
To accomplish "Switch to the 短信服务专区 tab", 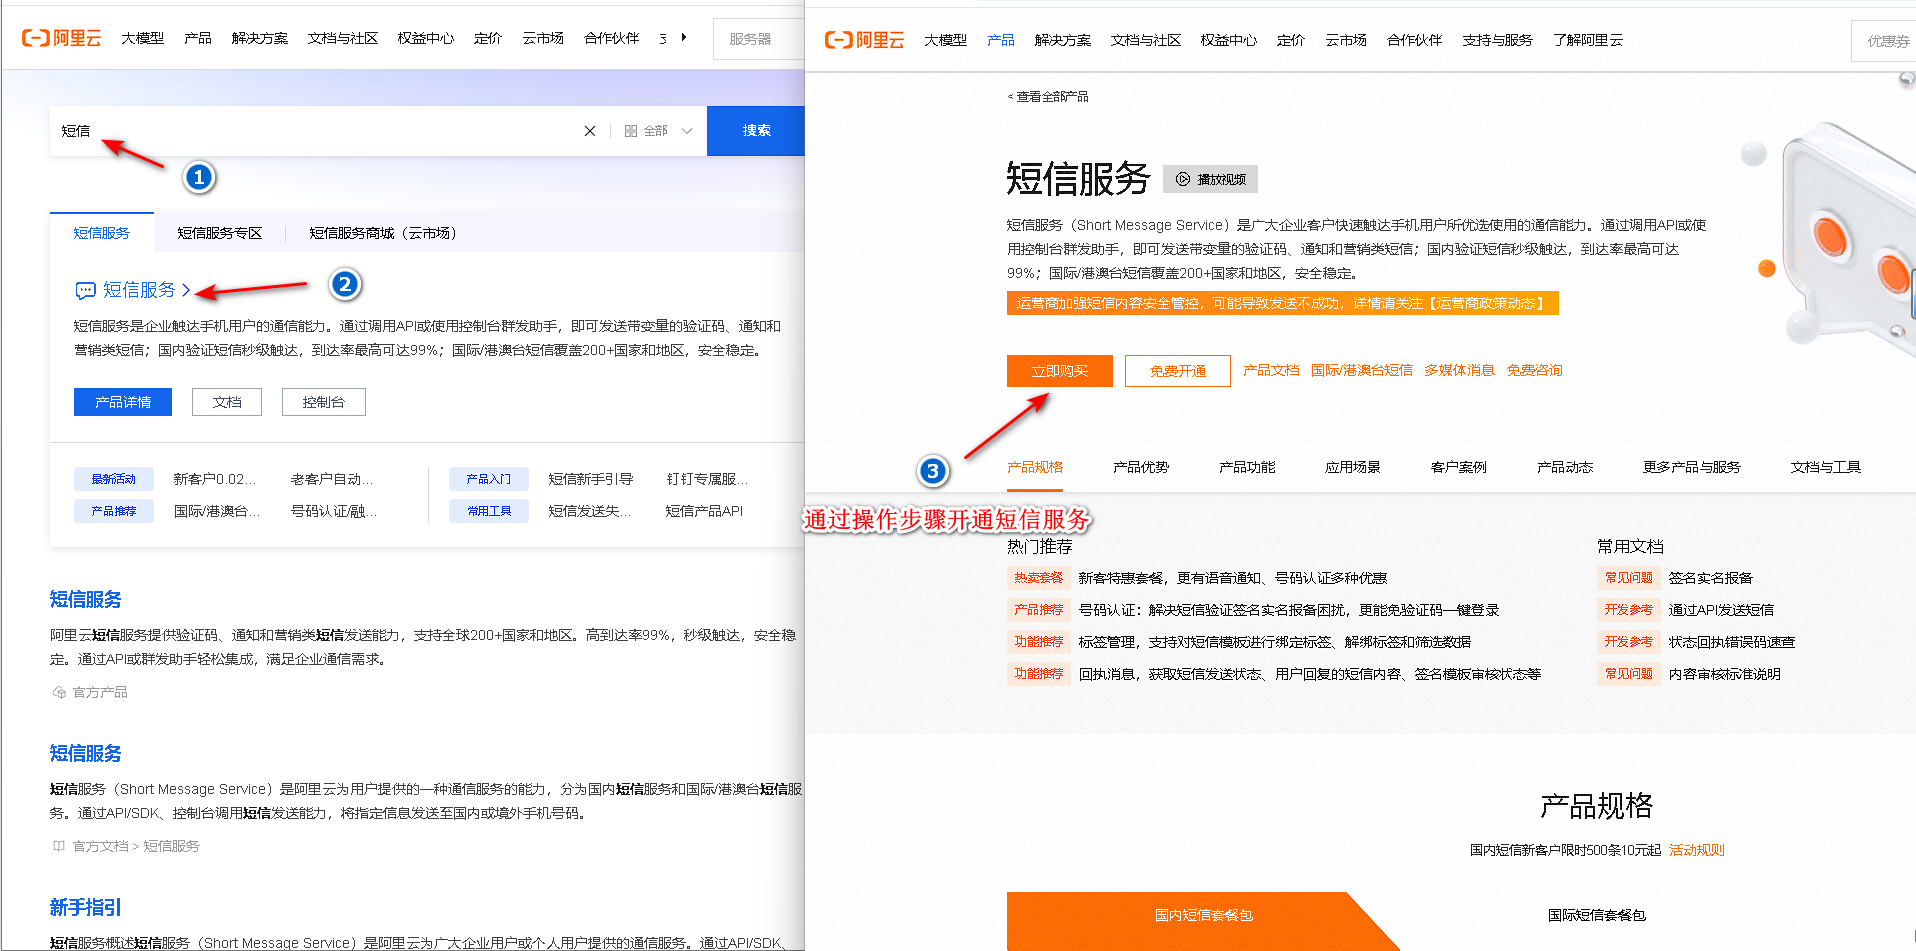I will click(219, 233).
